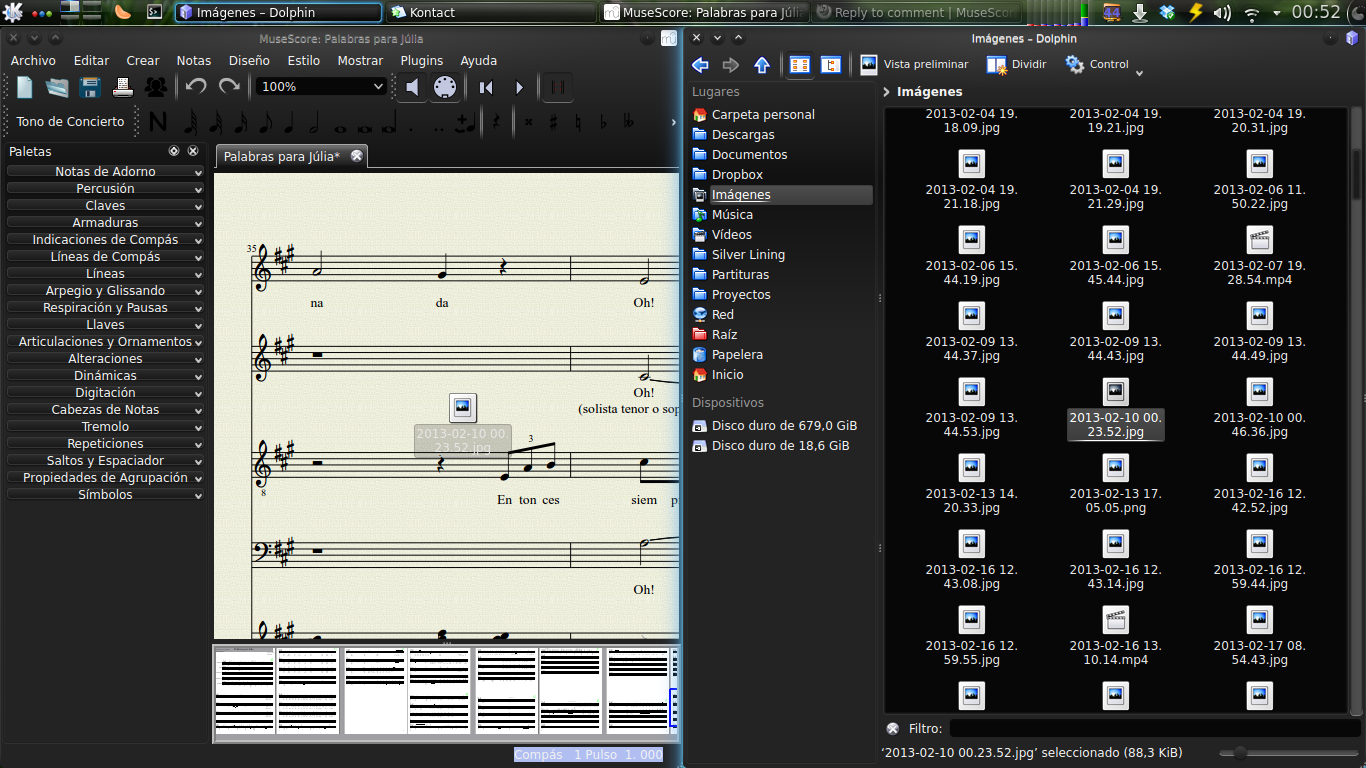1366x768 pixels.
Task: Switch Dolphin to details view mode
Action: click(x=830, y=65)
